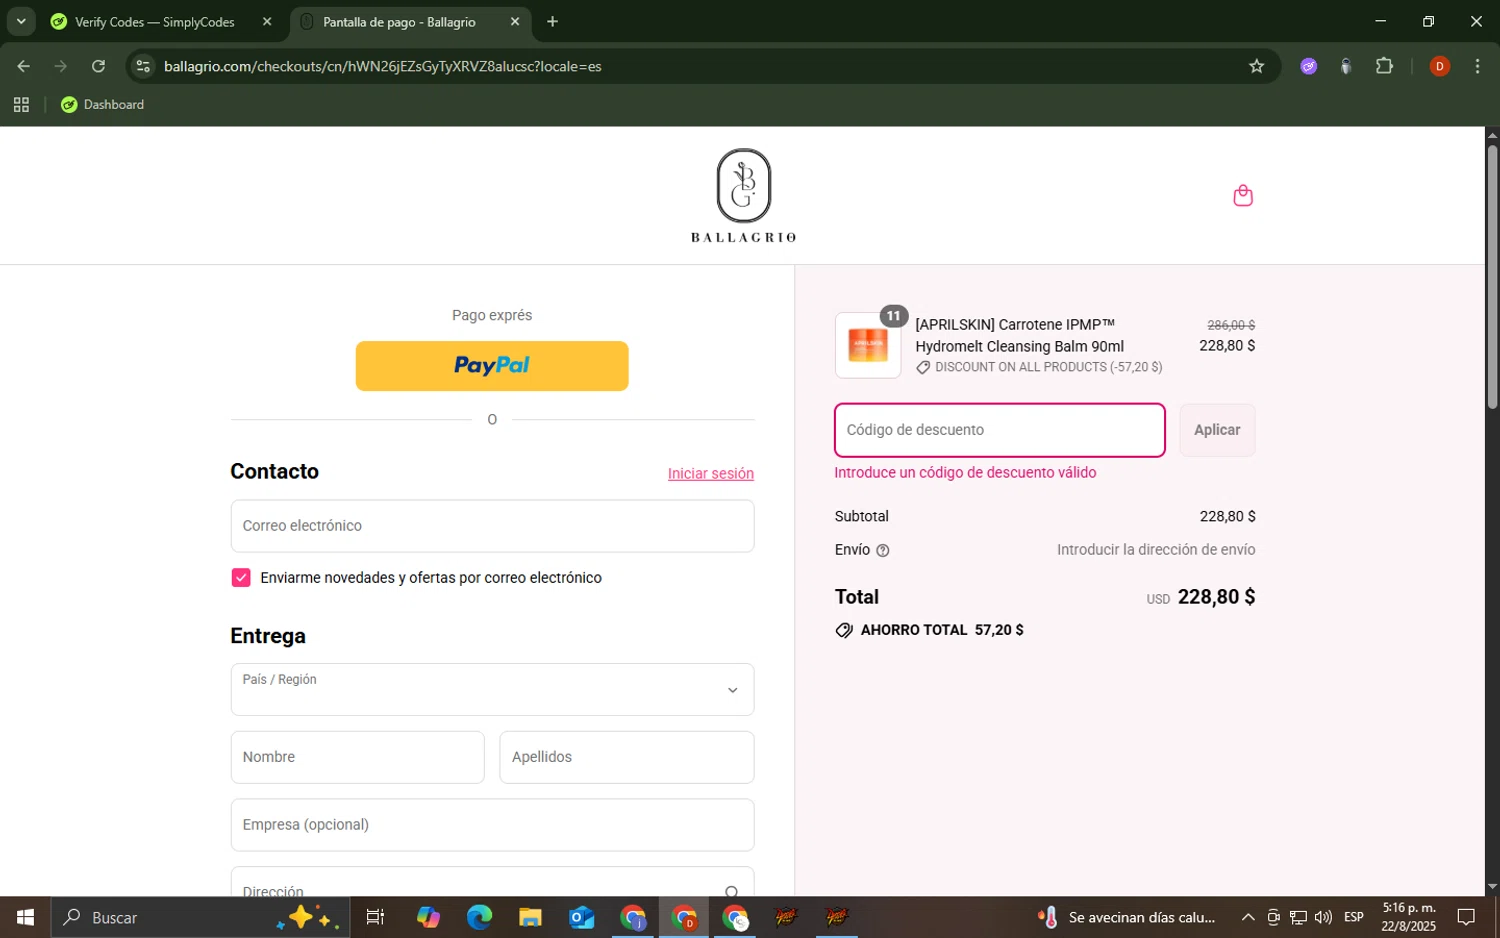Switch to Pantalla de pago - Ballagrio tab

point(399,21)
